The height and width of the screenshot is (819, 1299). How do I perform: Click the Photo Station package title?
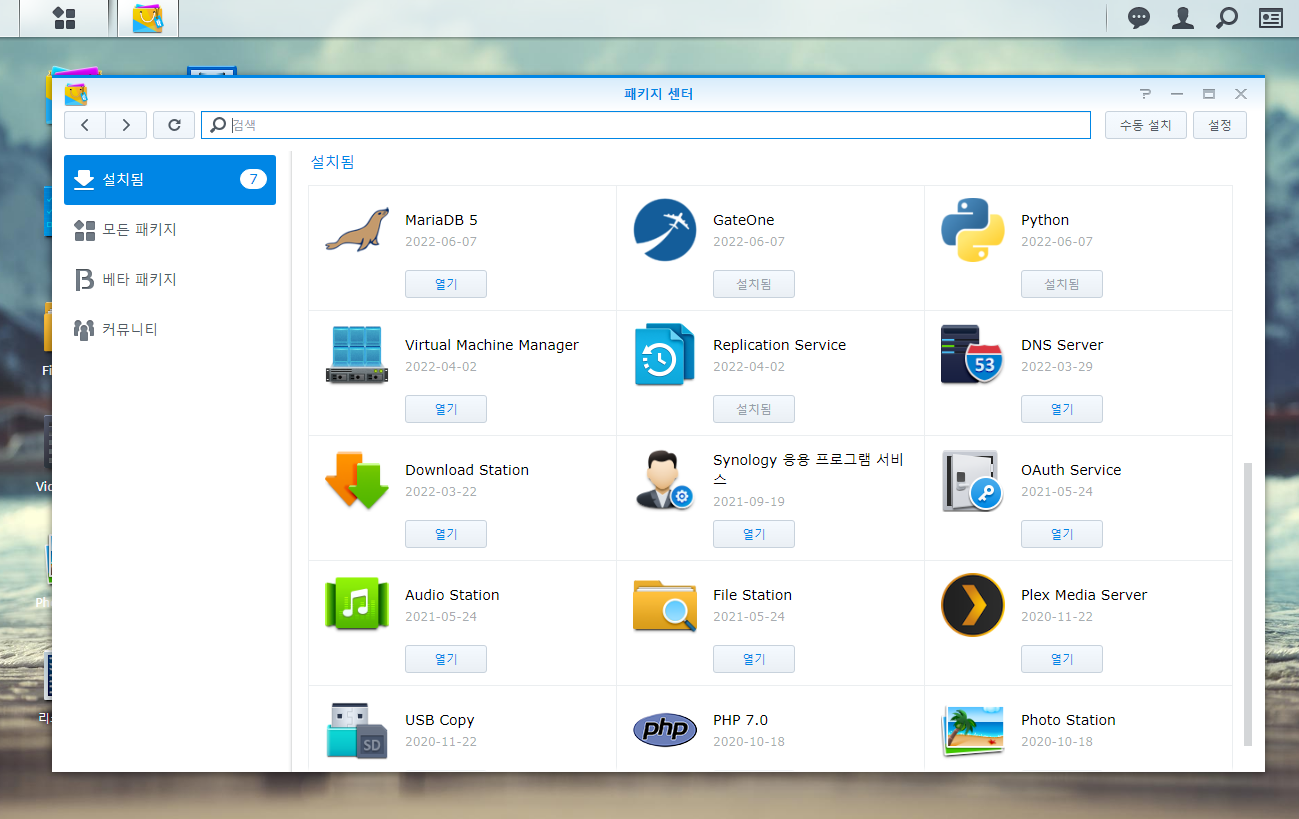(x=1068, y=720)
